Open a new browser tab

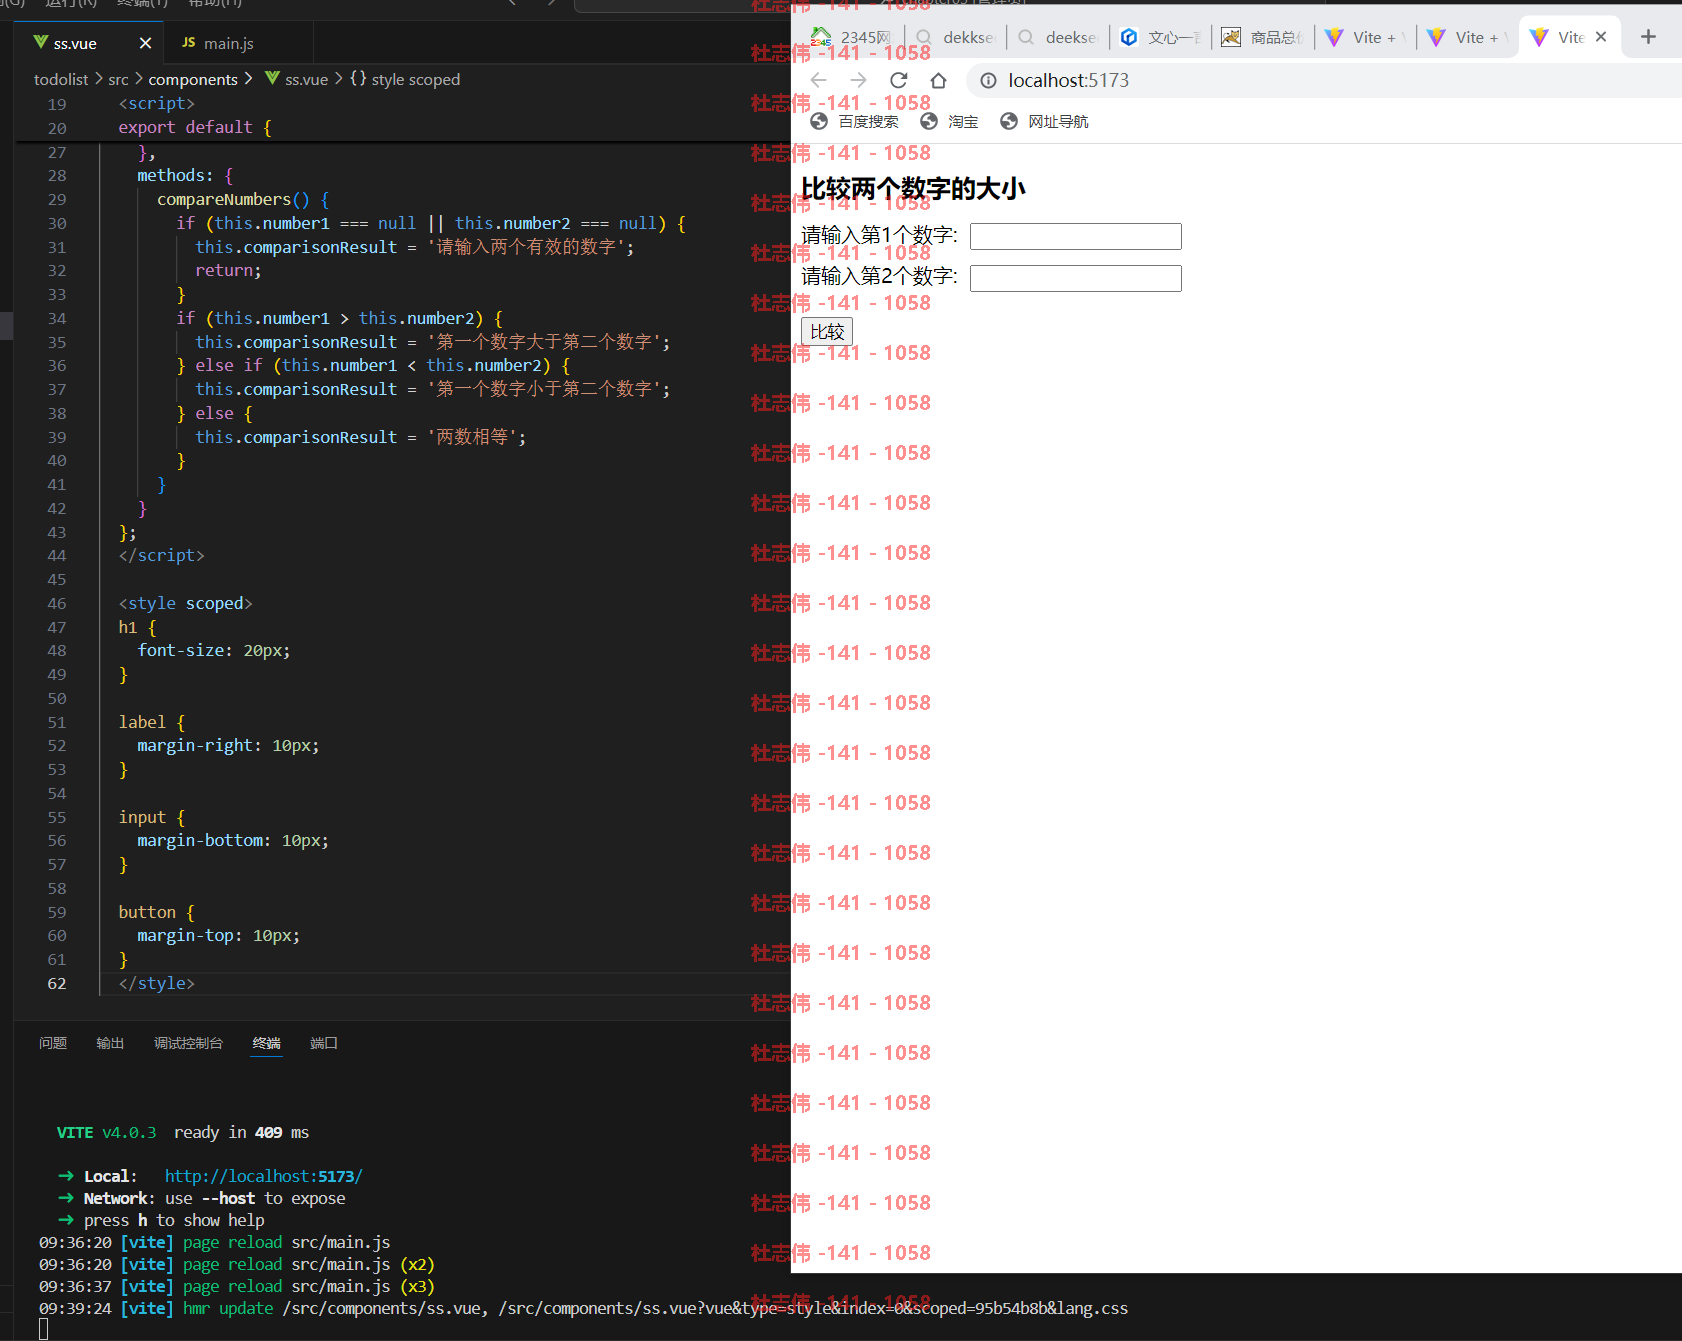click(1648, 37)
